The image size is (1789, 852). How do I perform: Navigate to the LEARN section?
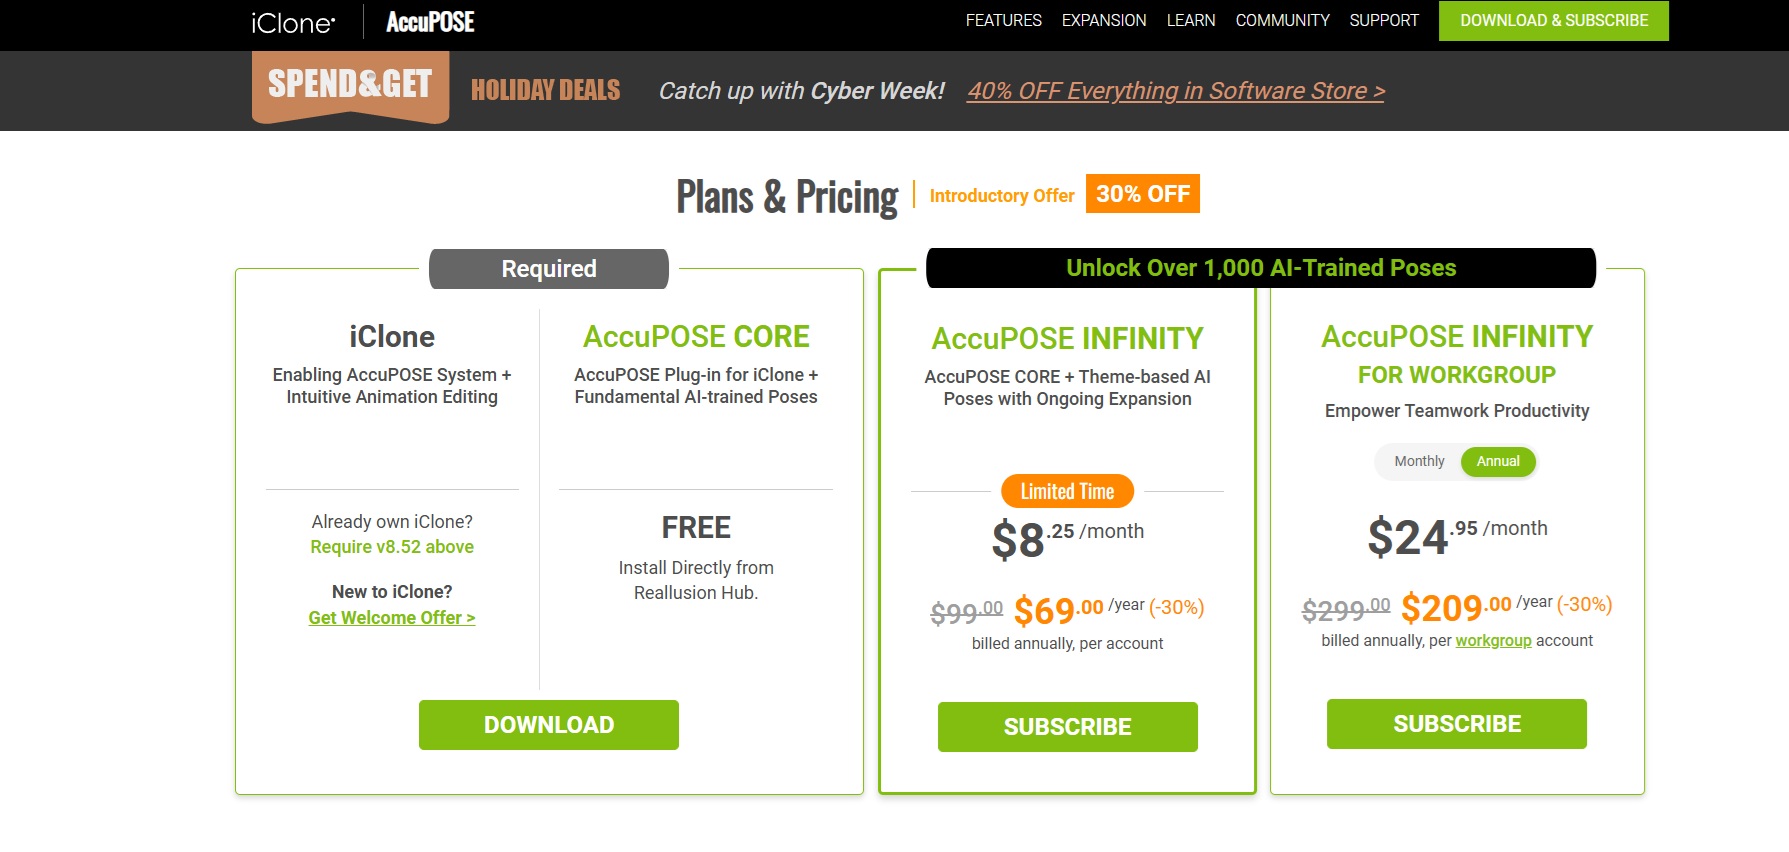point(1191,20)
